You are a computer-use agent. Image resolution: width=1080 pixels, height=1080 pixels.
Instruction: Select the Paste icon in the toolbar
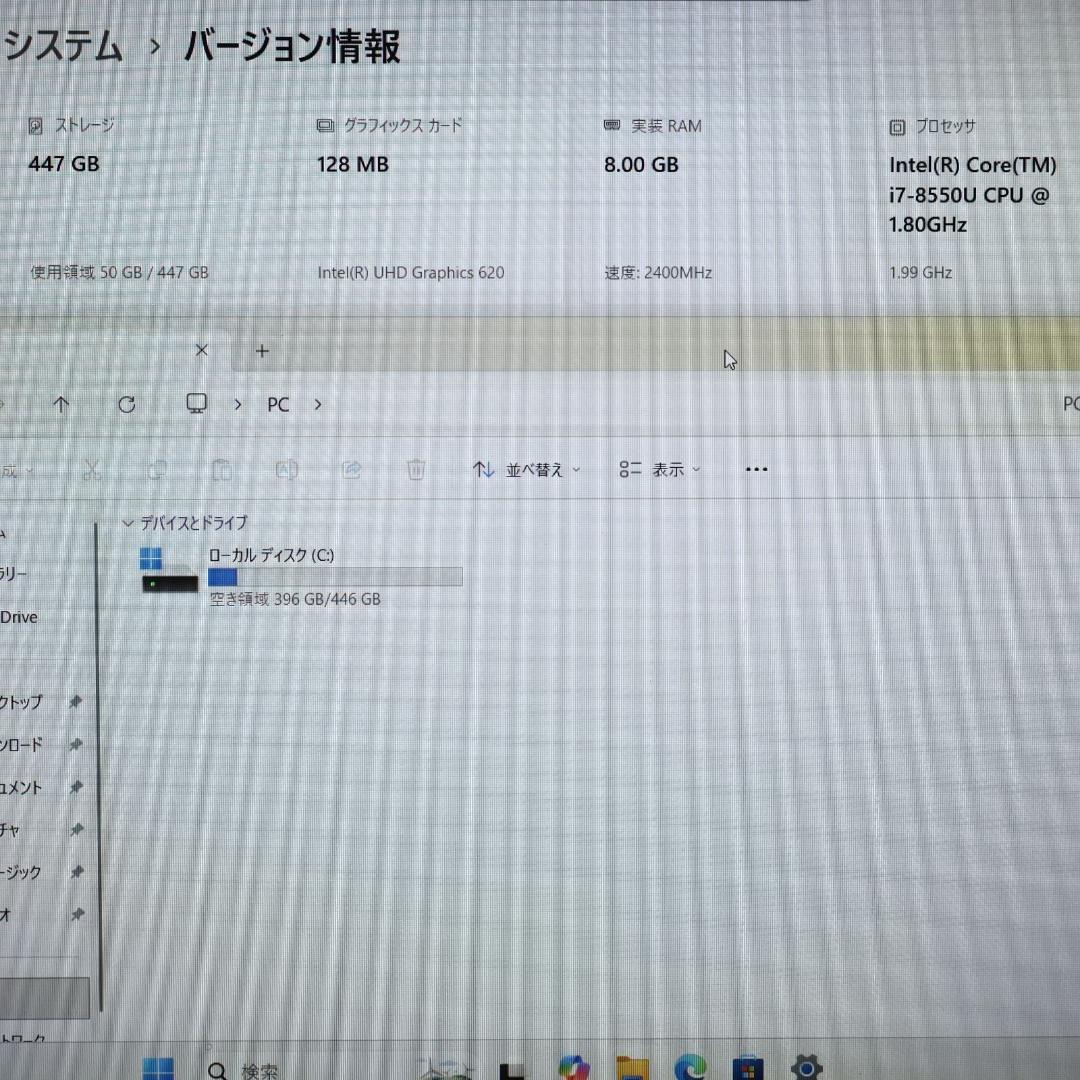pos(222,469)
